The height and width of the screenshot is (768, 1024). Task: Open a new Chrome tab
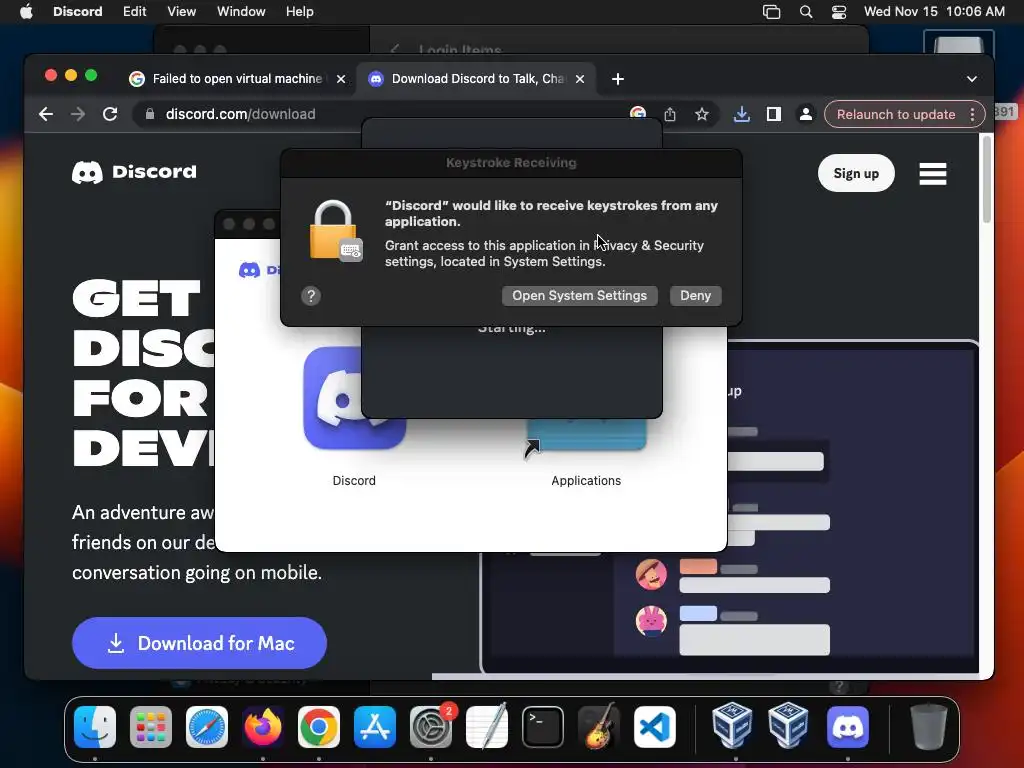[x=618, y=79]
